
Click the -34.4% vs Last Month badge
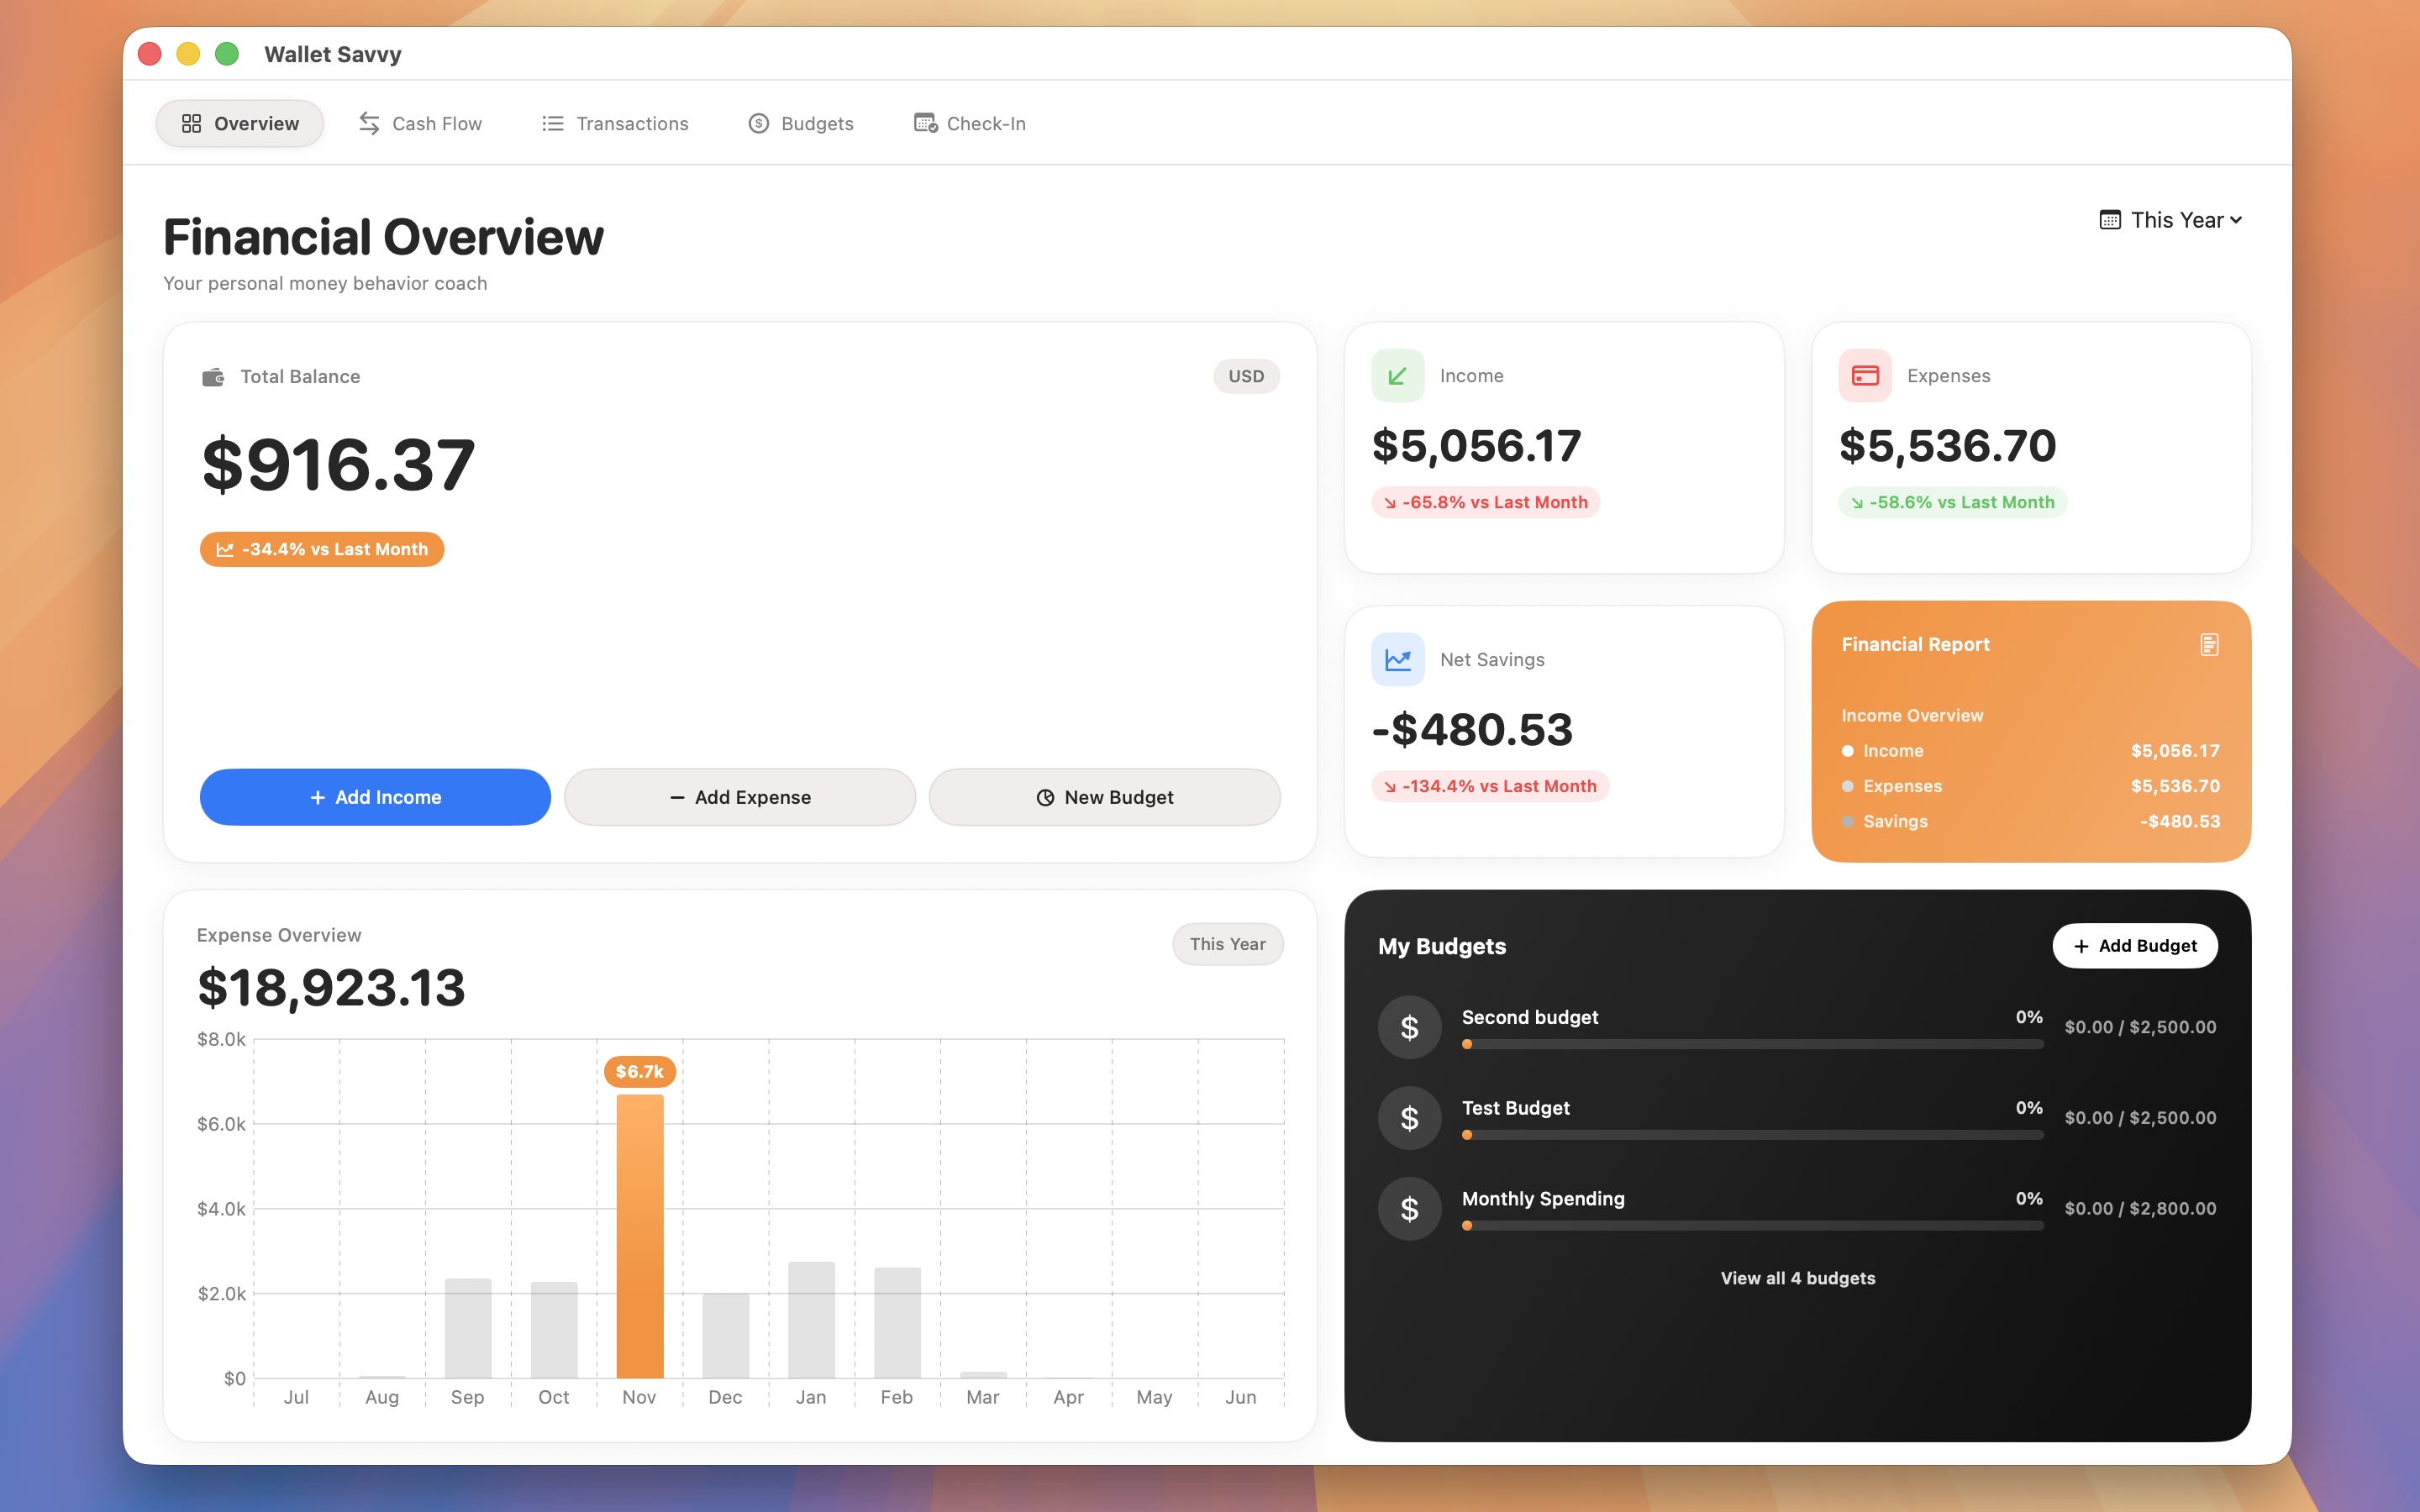click(x=322, y=549)
